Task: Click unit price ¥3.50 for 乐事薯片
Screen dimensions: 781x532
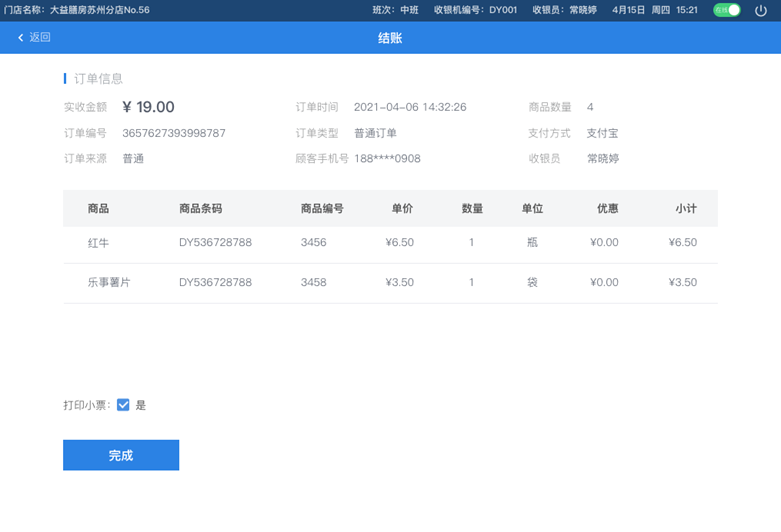Action: [x=399, y=282]
